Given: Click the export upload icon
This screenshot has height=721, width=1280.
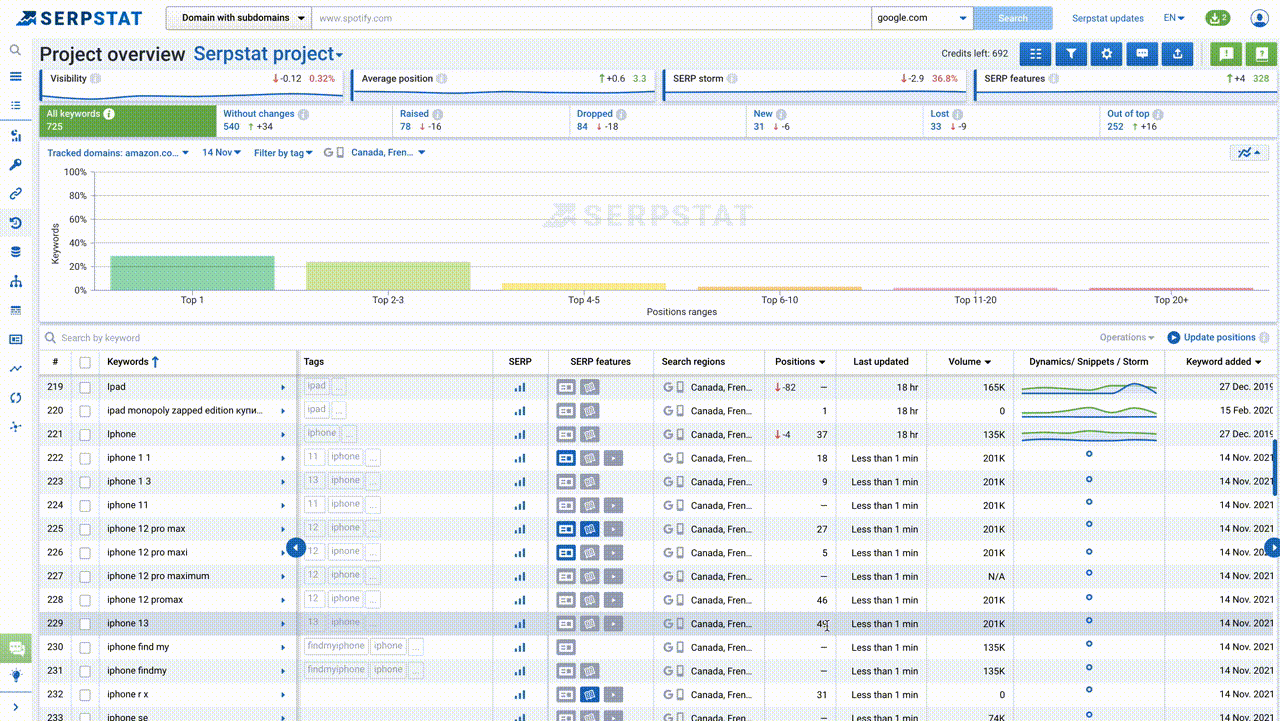Looking at the screenshot, I should 1177,55.
